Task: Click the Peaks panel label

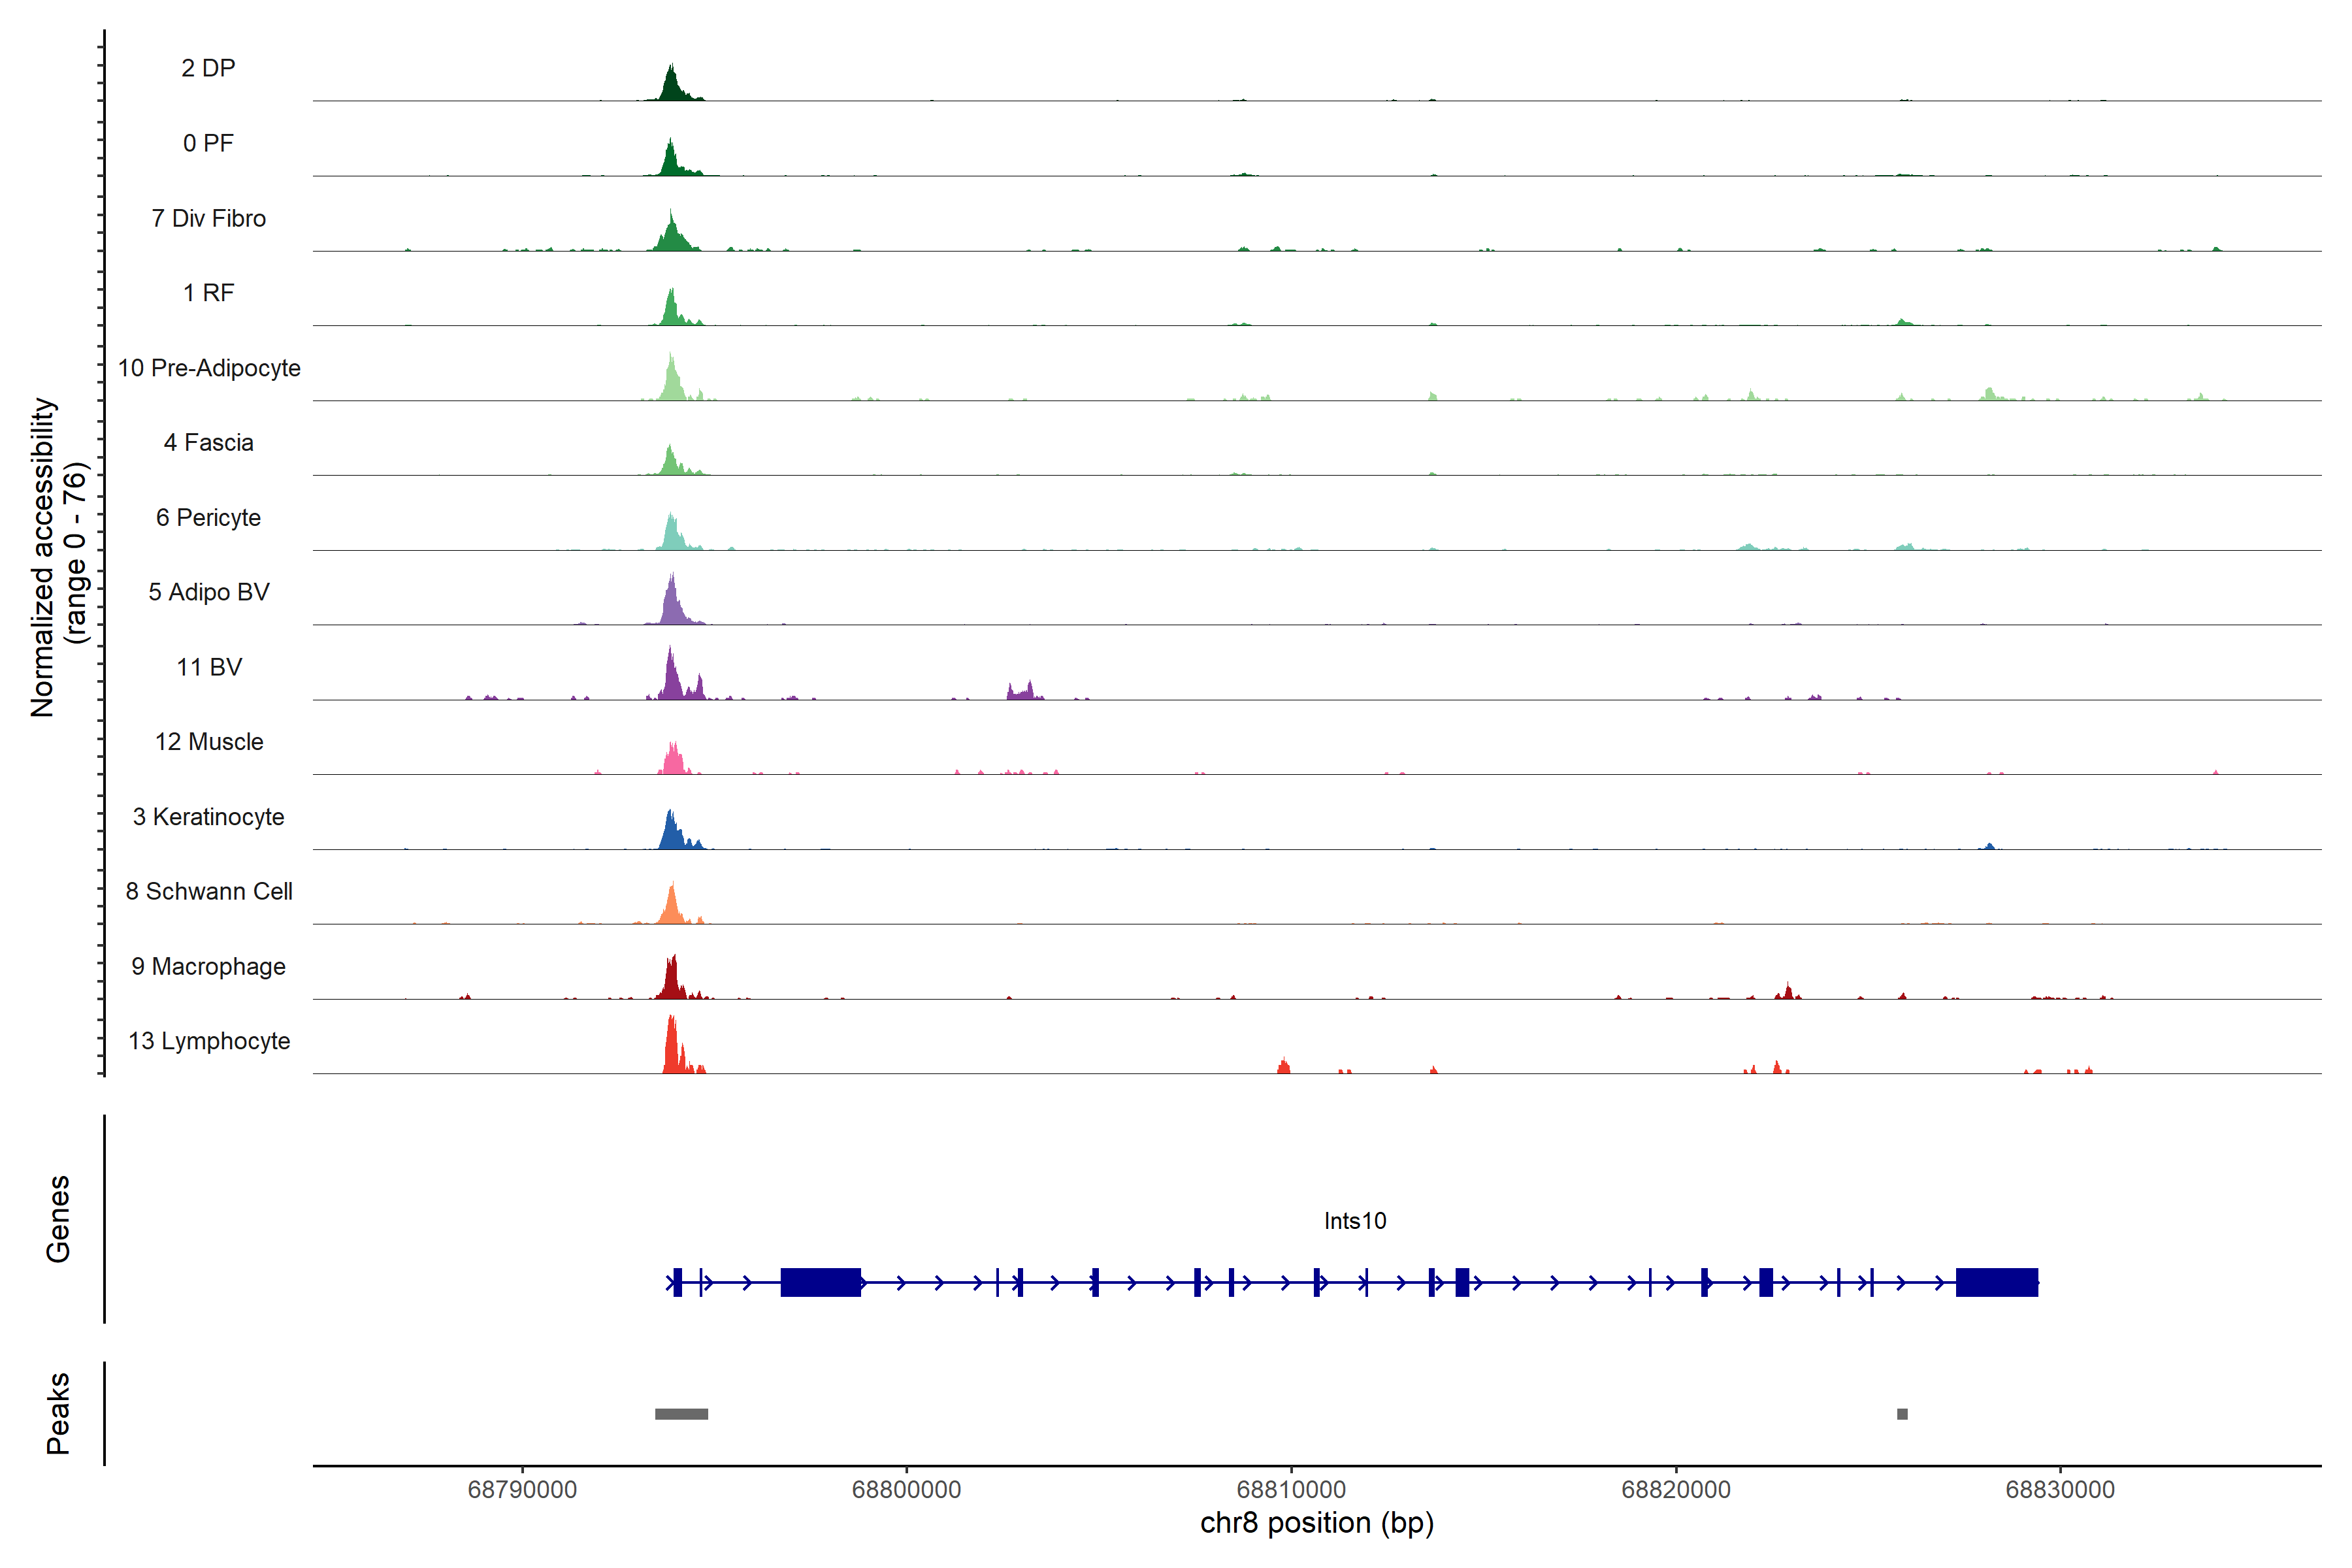Action: [58, 1413]
